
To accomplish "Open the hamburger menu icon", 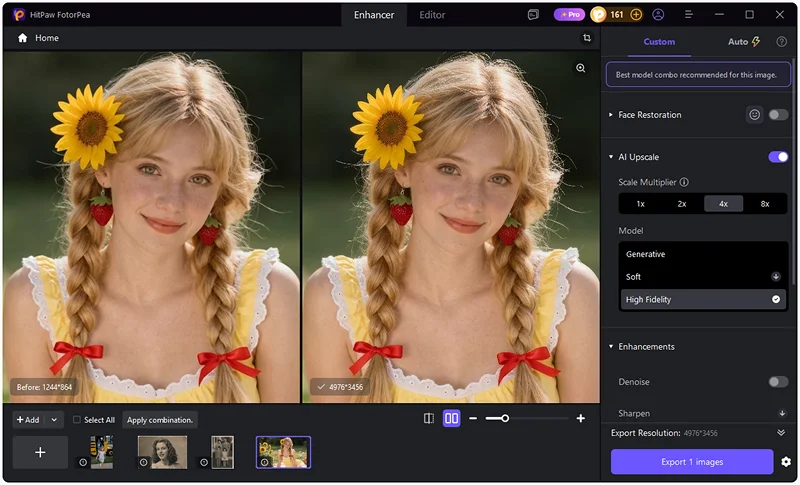I will pos(688,15).
